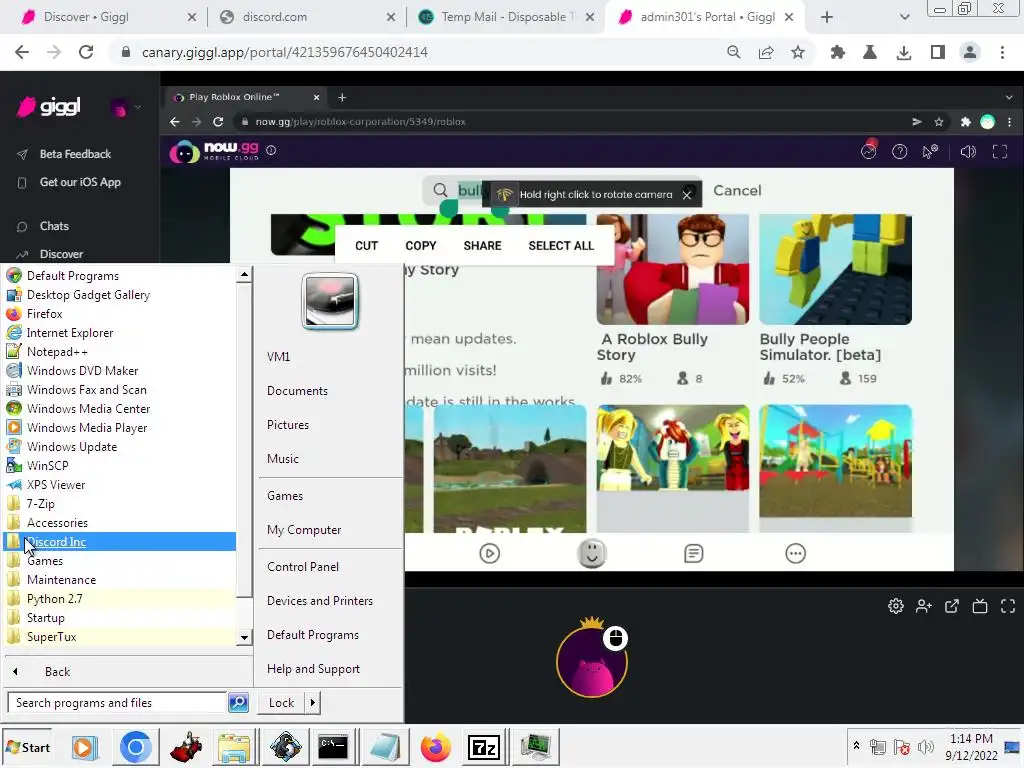Click the Roblox chat nav icon
This screenshot has width=1024, height=768.
[694, 554]
